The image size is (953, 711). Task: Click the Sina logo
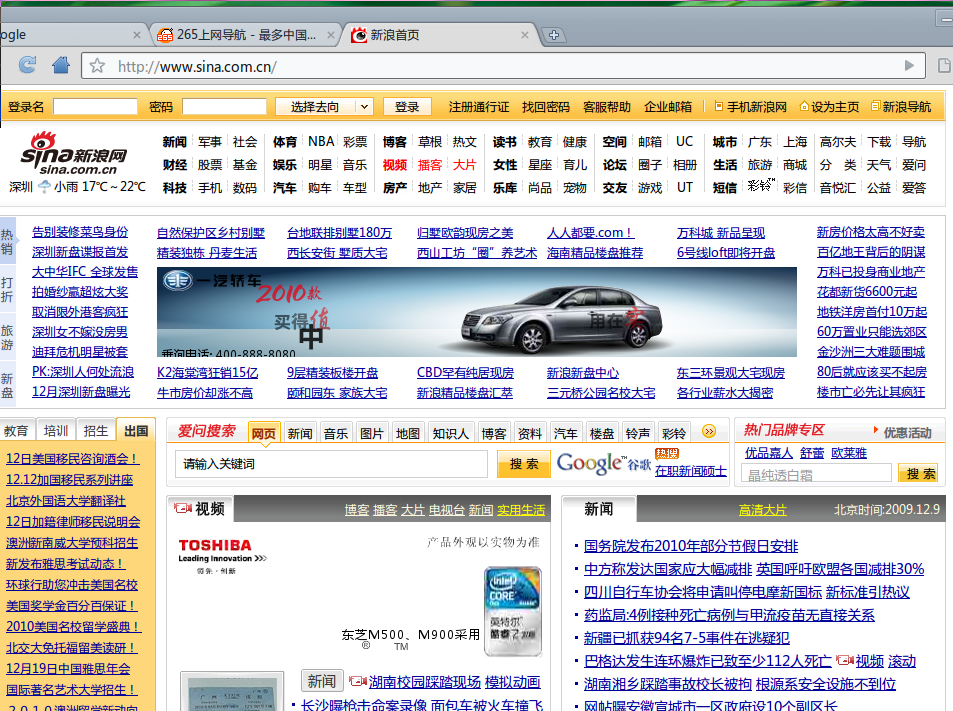click(74, 153)
